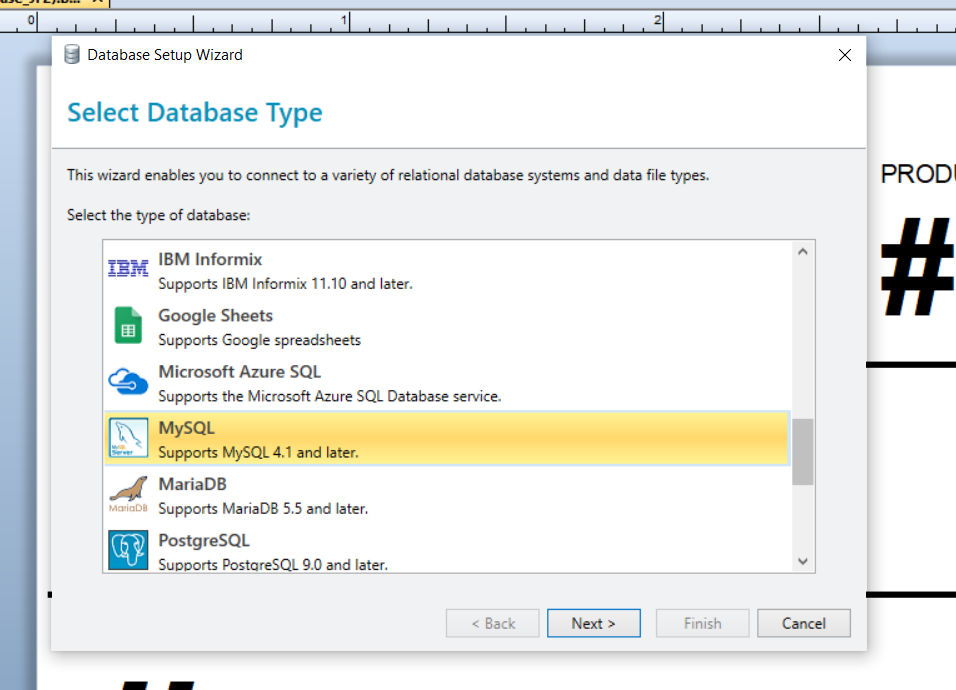956x690 pixels.
Task: Choose the Google Sheets green icon
Action: tap(128, 325)
